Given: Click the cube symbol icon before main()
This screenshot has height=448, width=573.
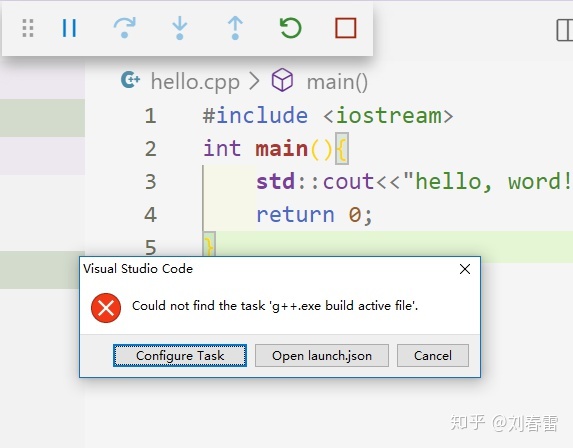Looking at the screenshot, I should 282,80.
